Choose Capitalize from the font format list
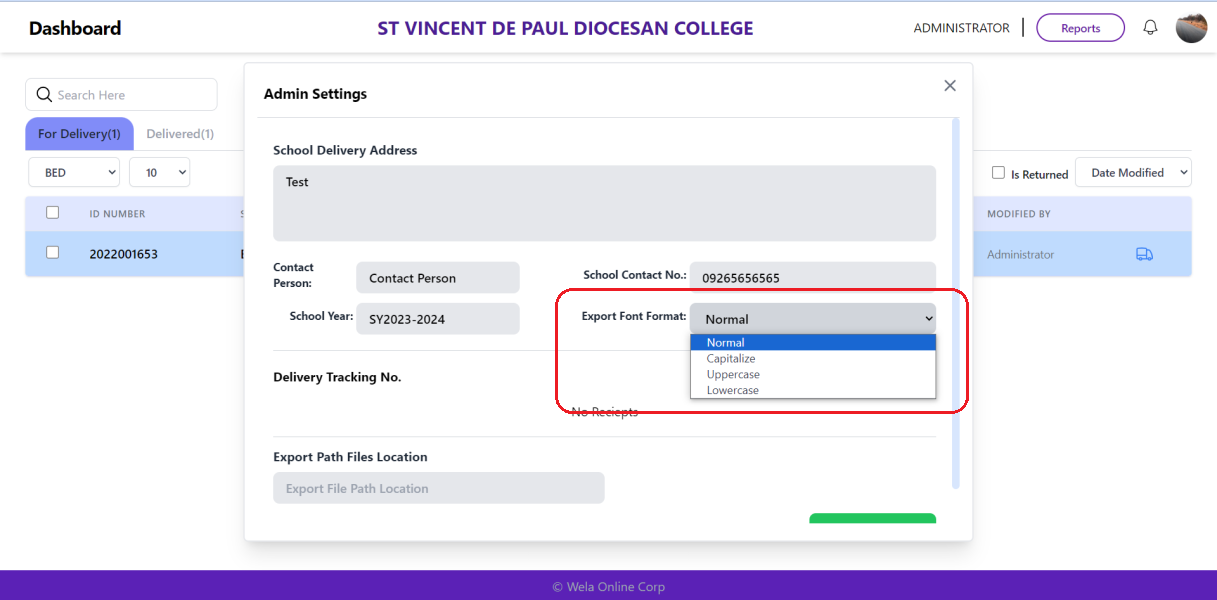 click(x=731, y=358)
